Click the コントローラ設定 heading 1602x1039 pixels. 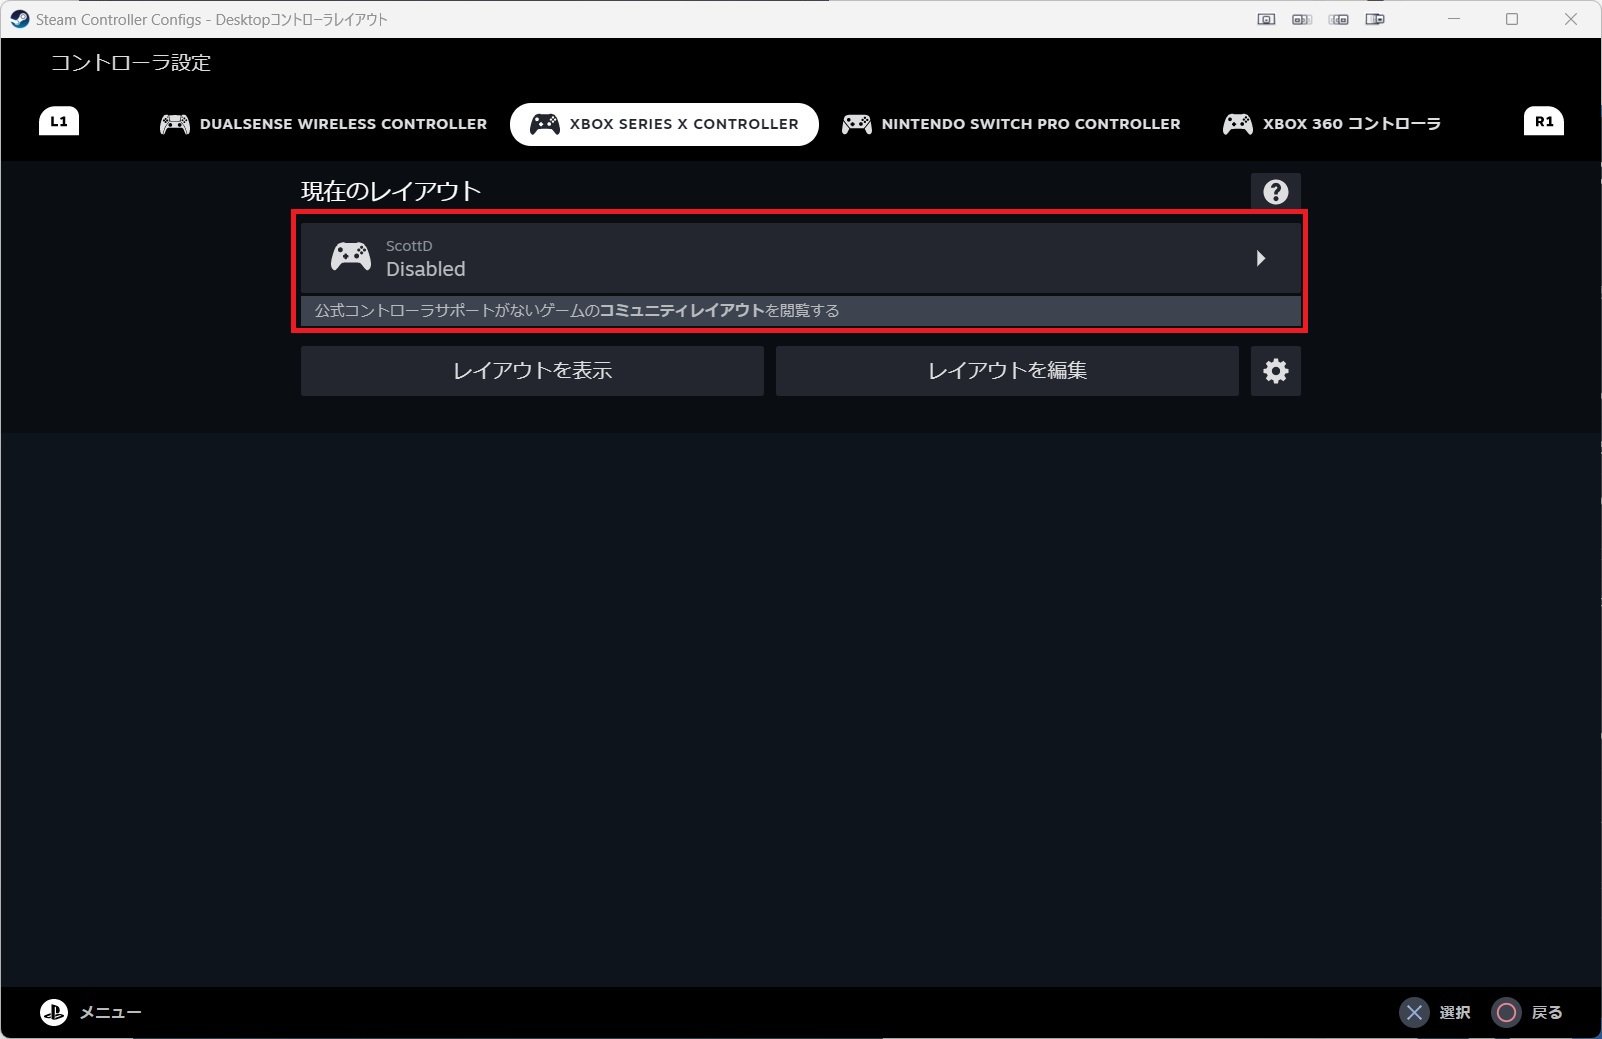131,63
